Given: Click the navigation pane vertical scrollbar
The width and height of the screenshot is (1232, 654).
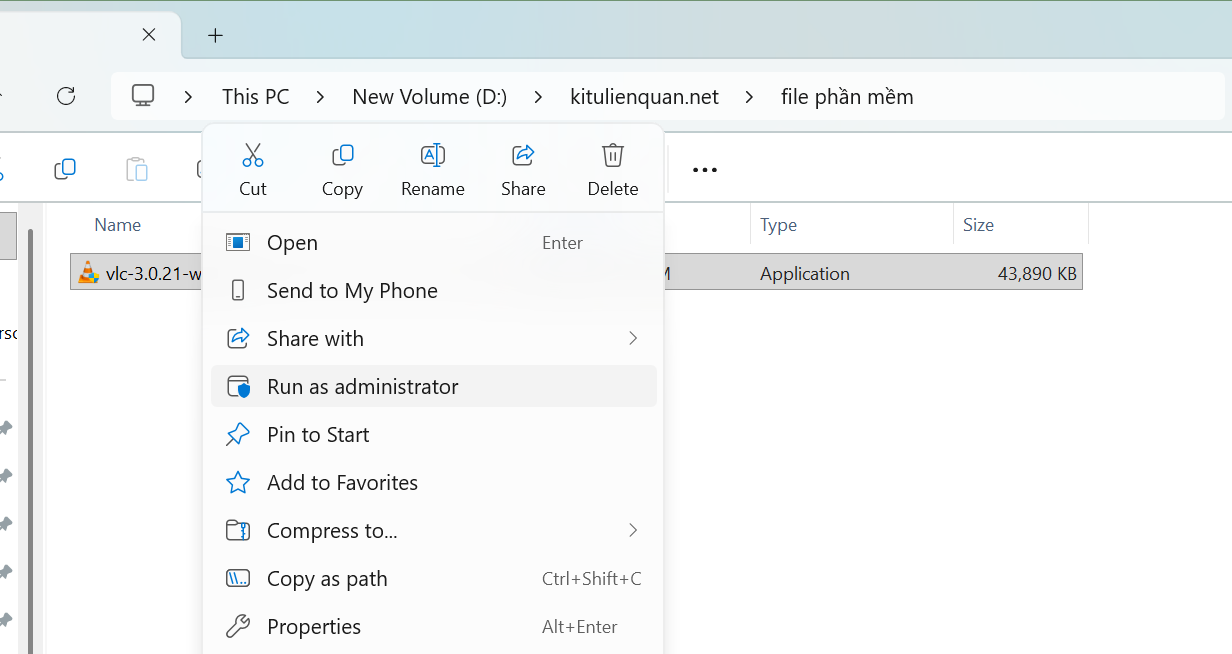Looking at the screenshot, I should click(x=30, y=440).
